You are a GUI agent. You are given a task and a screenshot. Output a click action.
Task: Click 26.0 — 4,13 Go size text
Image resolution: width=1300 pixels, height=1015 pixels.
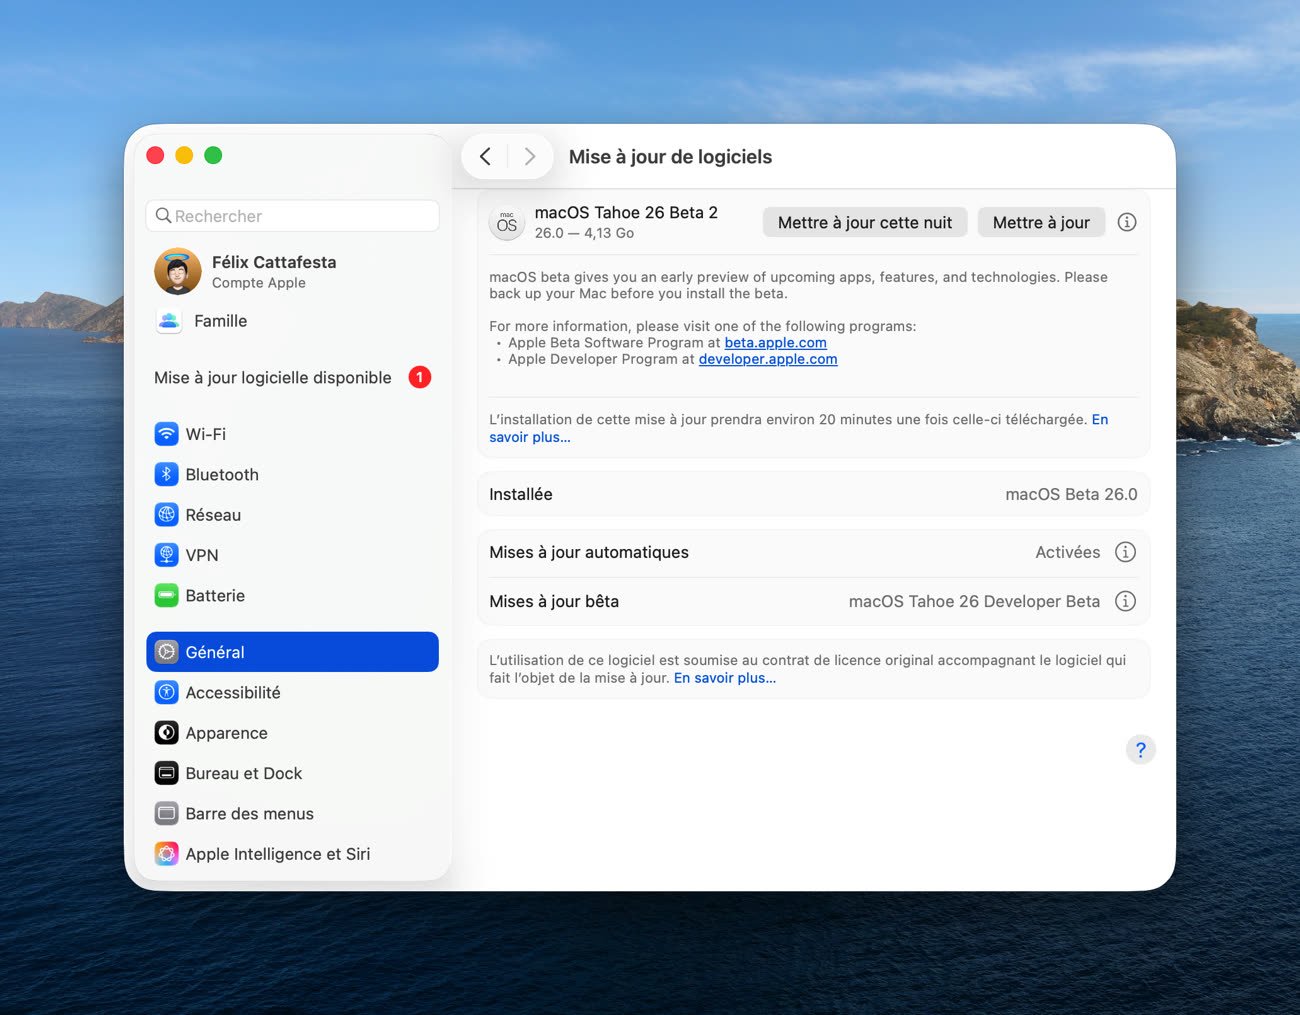coord(584,233)
